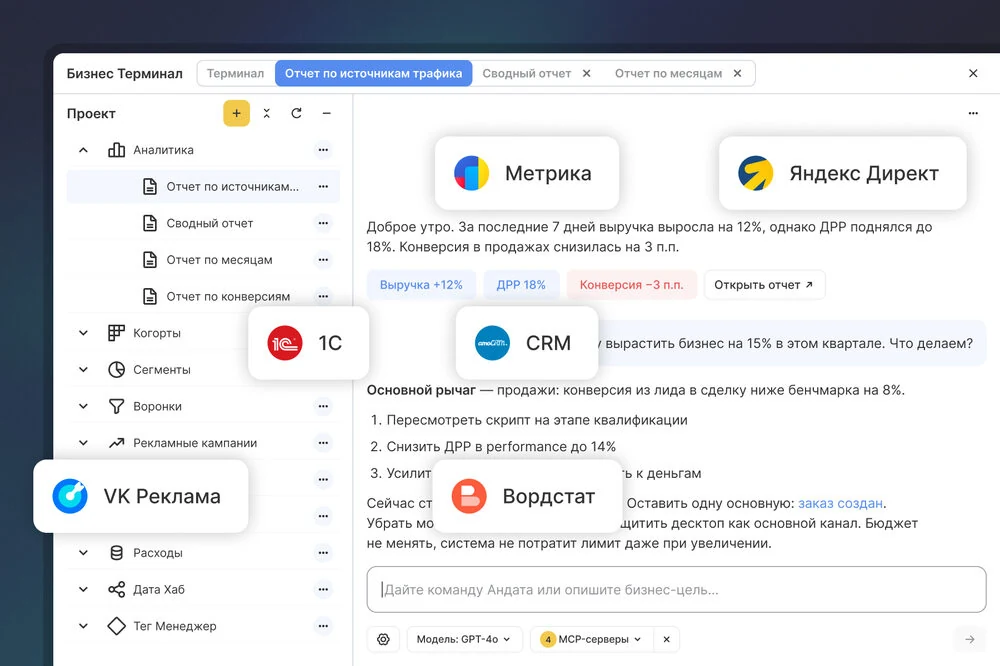Click the command input field
Image resolution: width=1000 pixels, height=666 pixels.
click(677, 589)
